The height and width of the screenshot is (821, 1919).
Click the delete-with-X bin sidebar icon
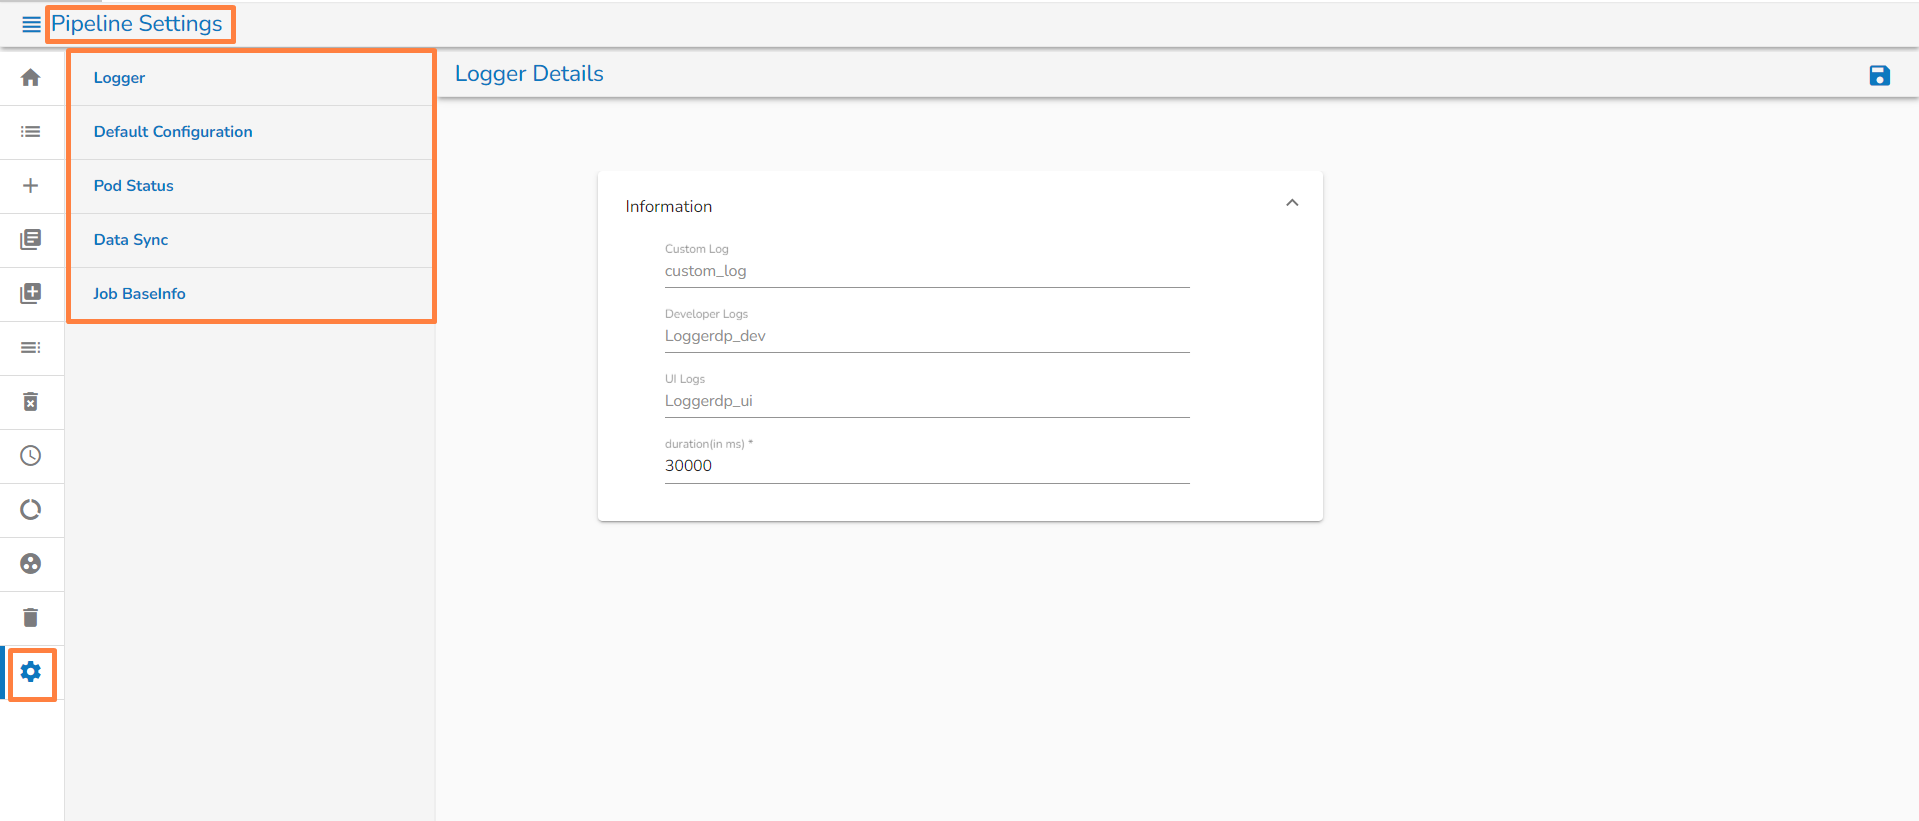[31, 402]
